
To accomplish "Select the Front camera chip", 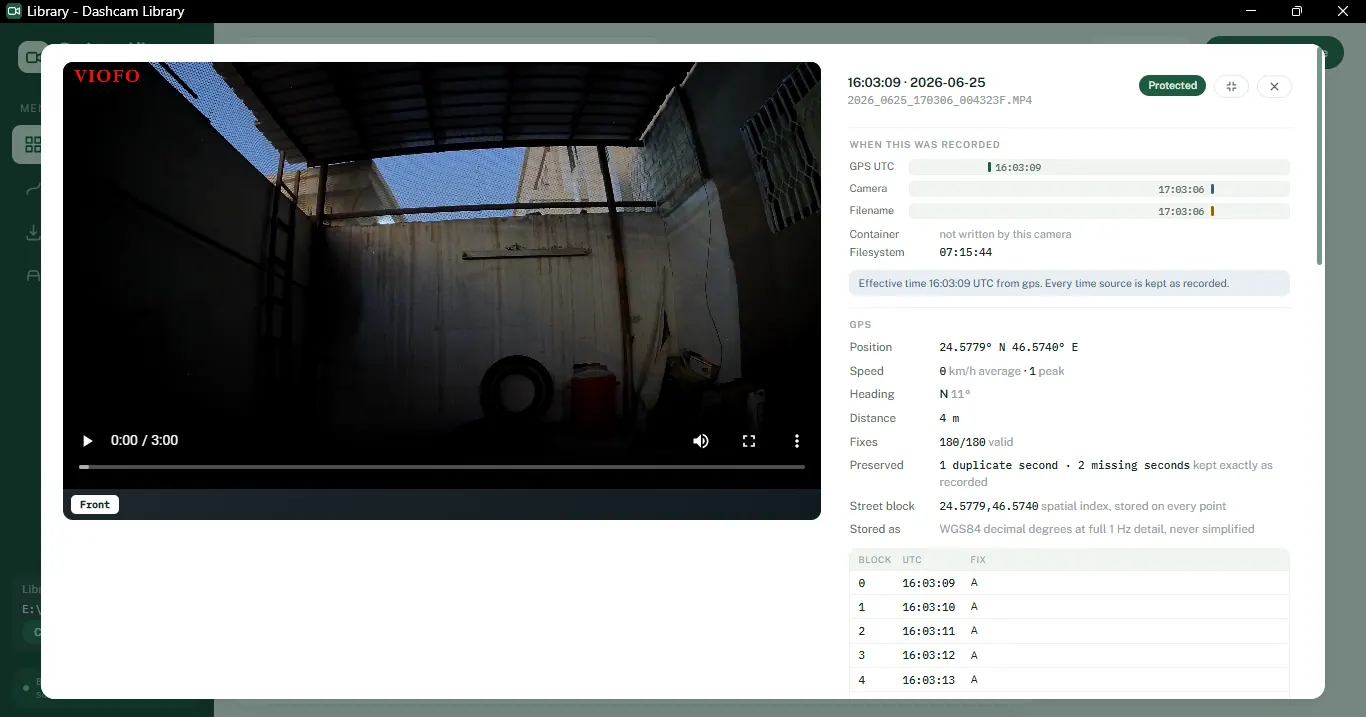I will (x=95, y=504).
